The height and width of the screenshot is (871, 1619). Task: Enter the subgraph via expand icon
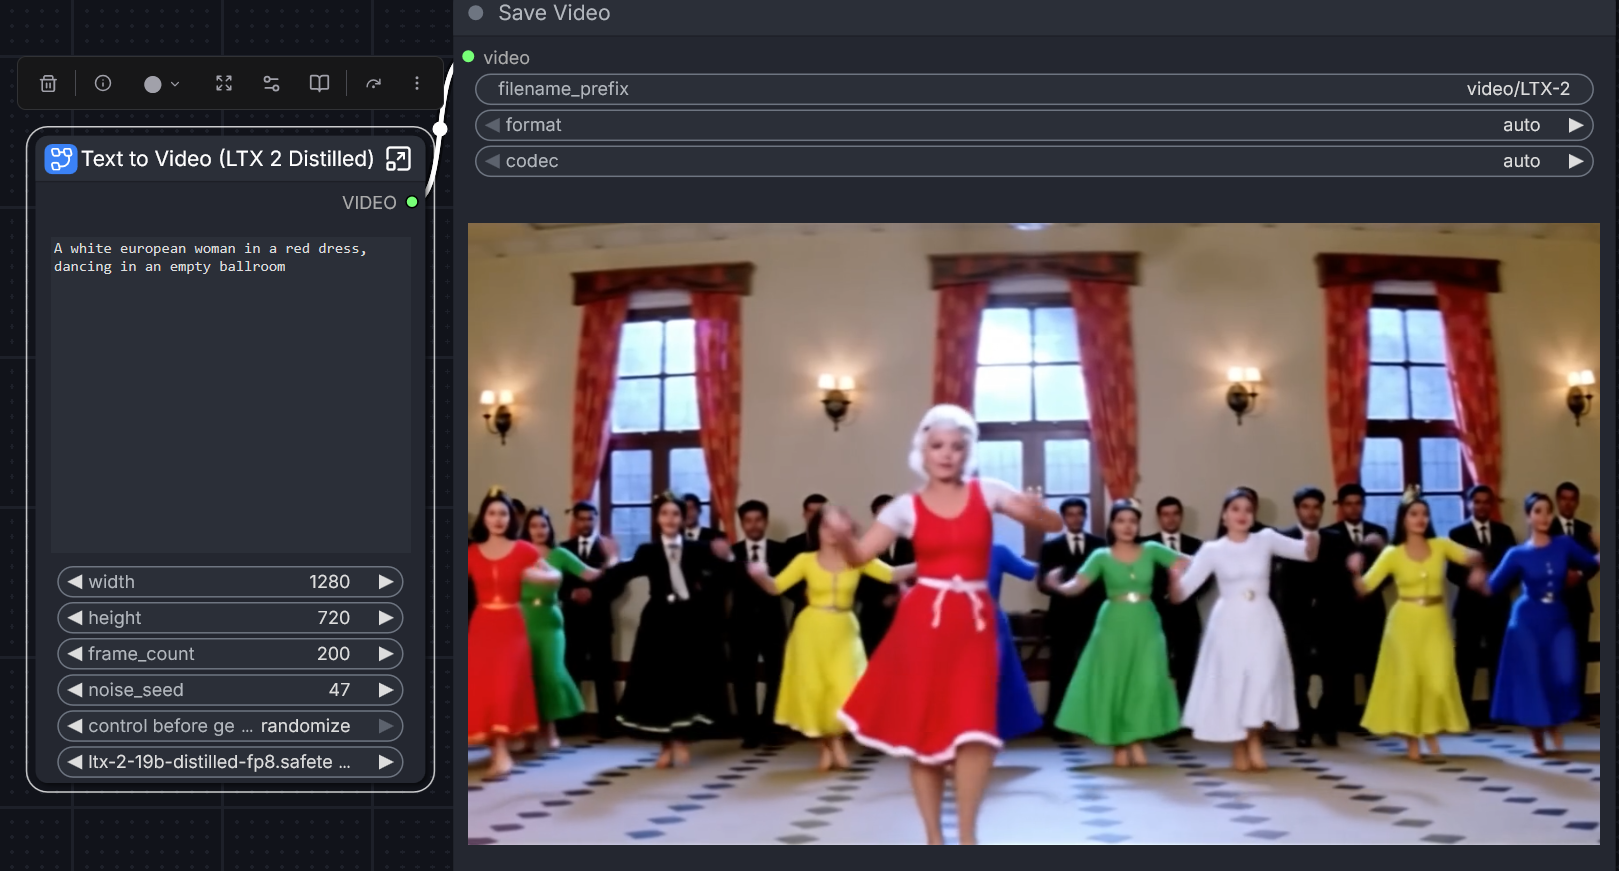click(x=398, y=159)
